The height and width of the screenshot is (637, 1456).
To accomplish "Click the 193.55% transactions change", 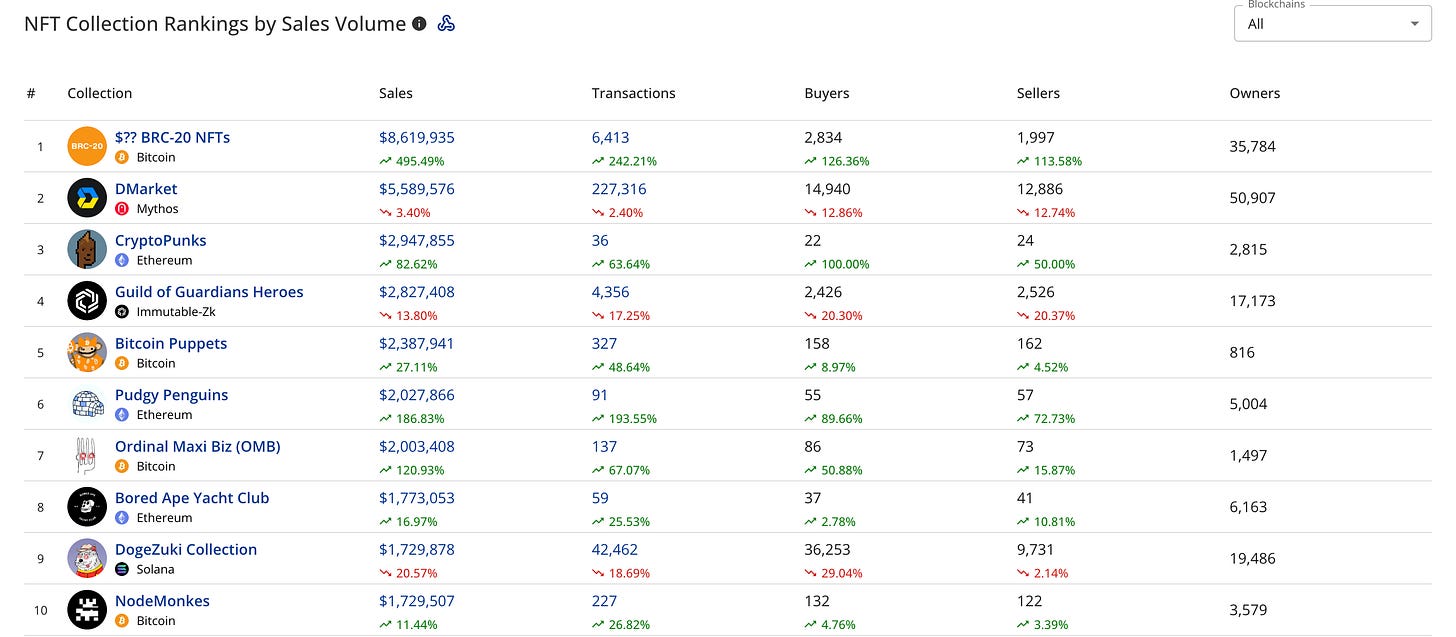I will pos(624,419).
